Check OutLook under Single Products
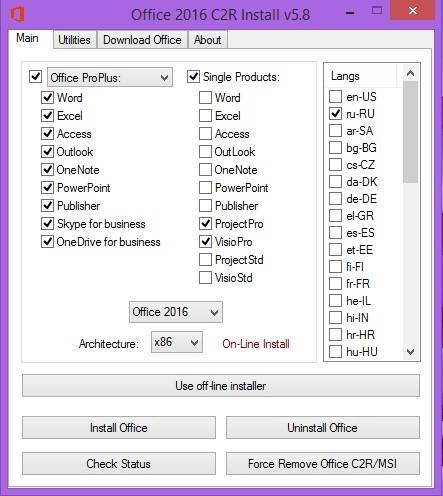 pos(205,151)
